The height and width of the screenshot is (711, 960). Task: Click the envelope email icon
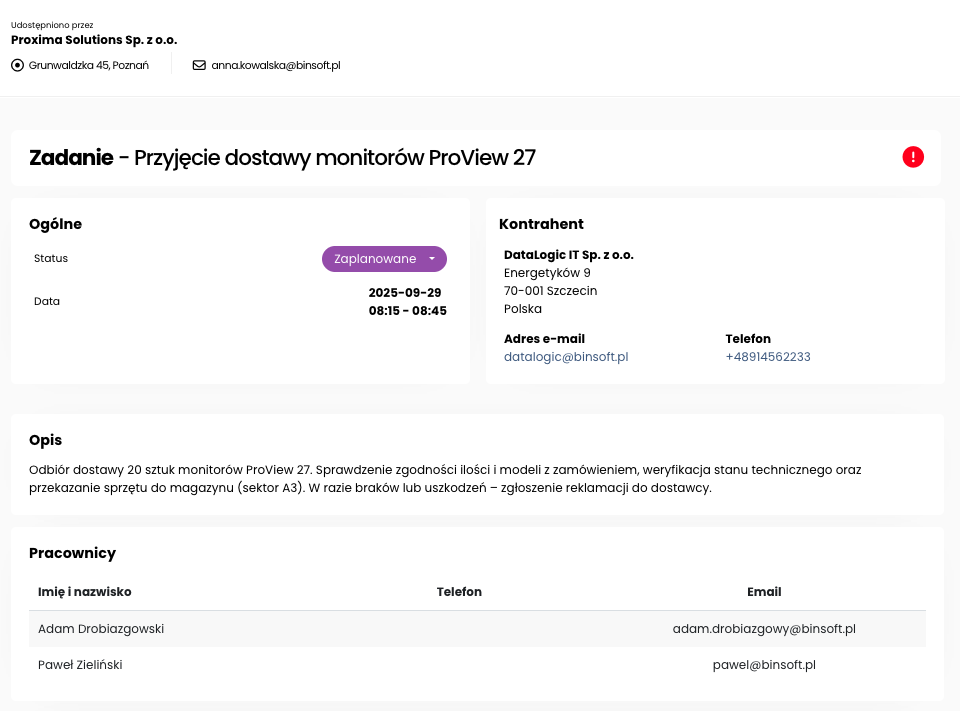[x=199, y=66]
